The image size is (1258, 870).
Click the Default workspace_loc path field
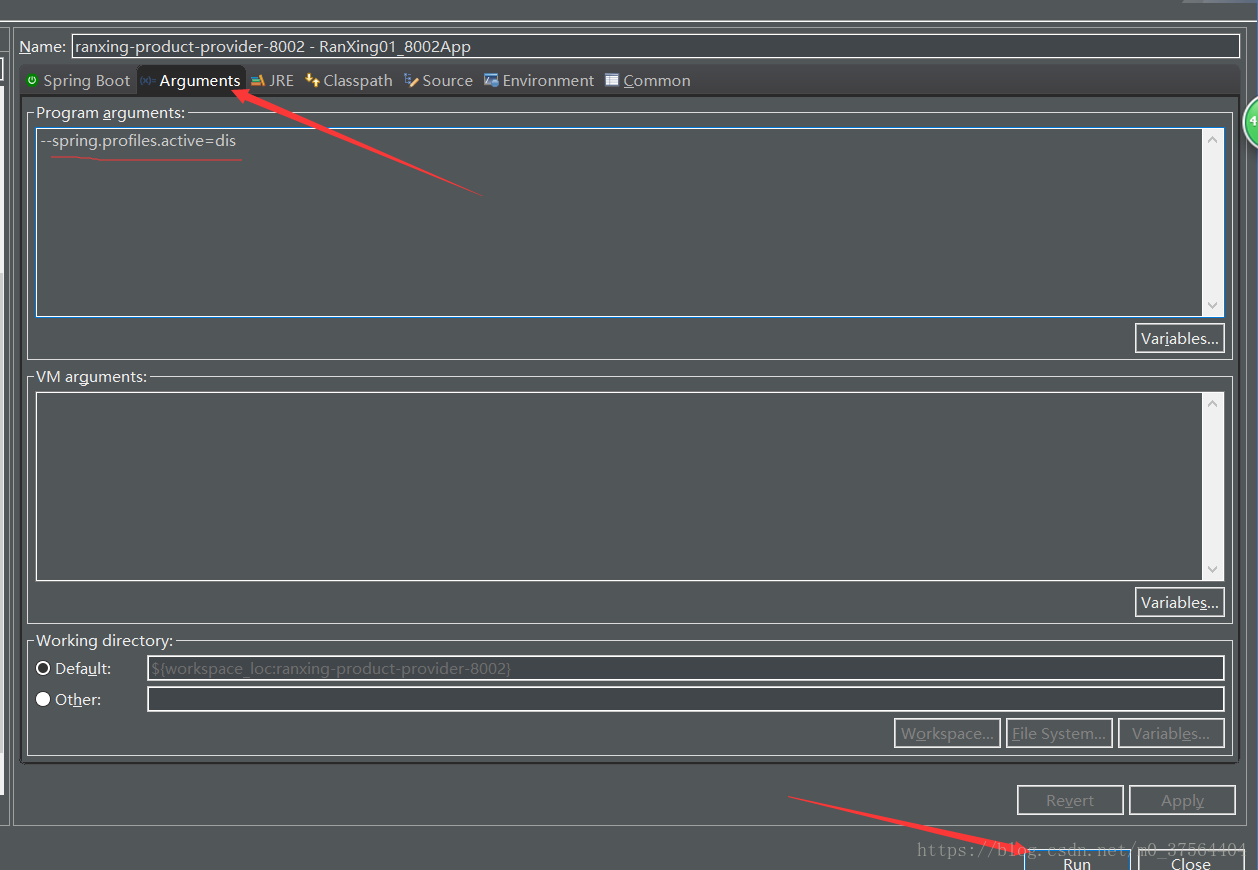point(685,668)
